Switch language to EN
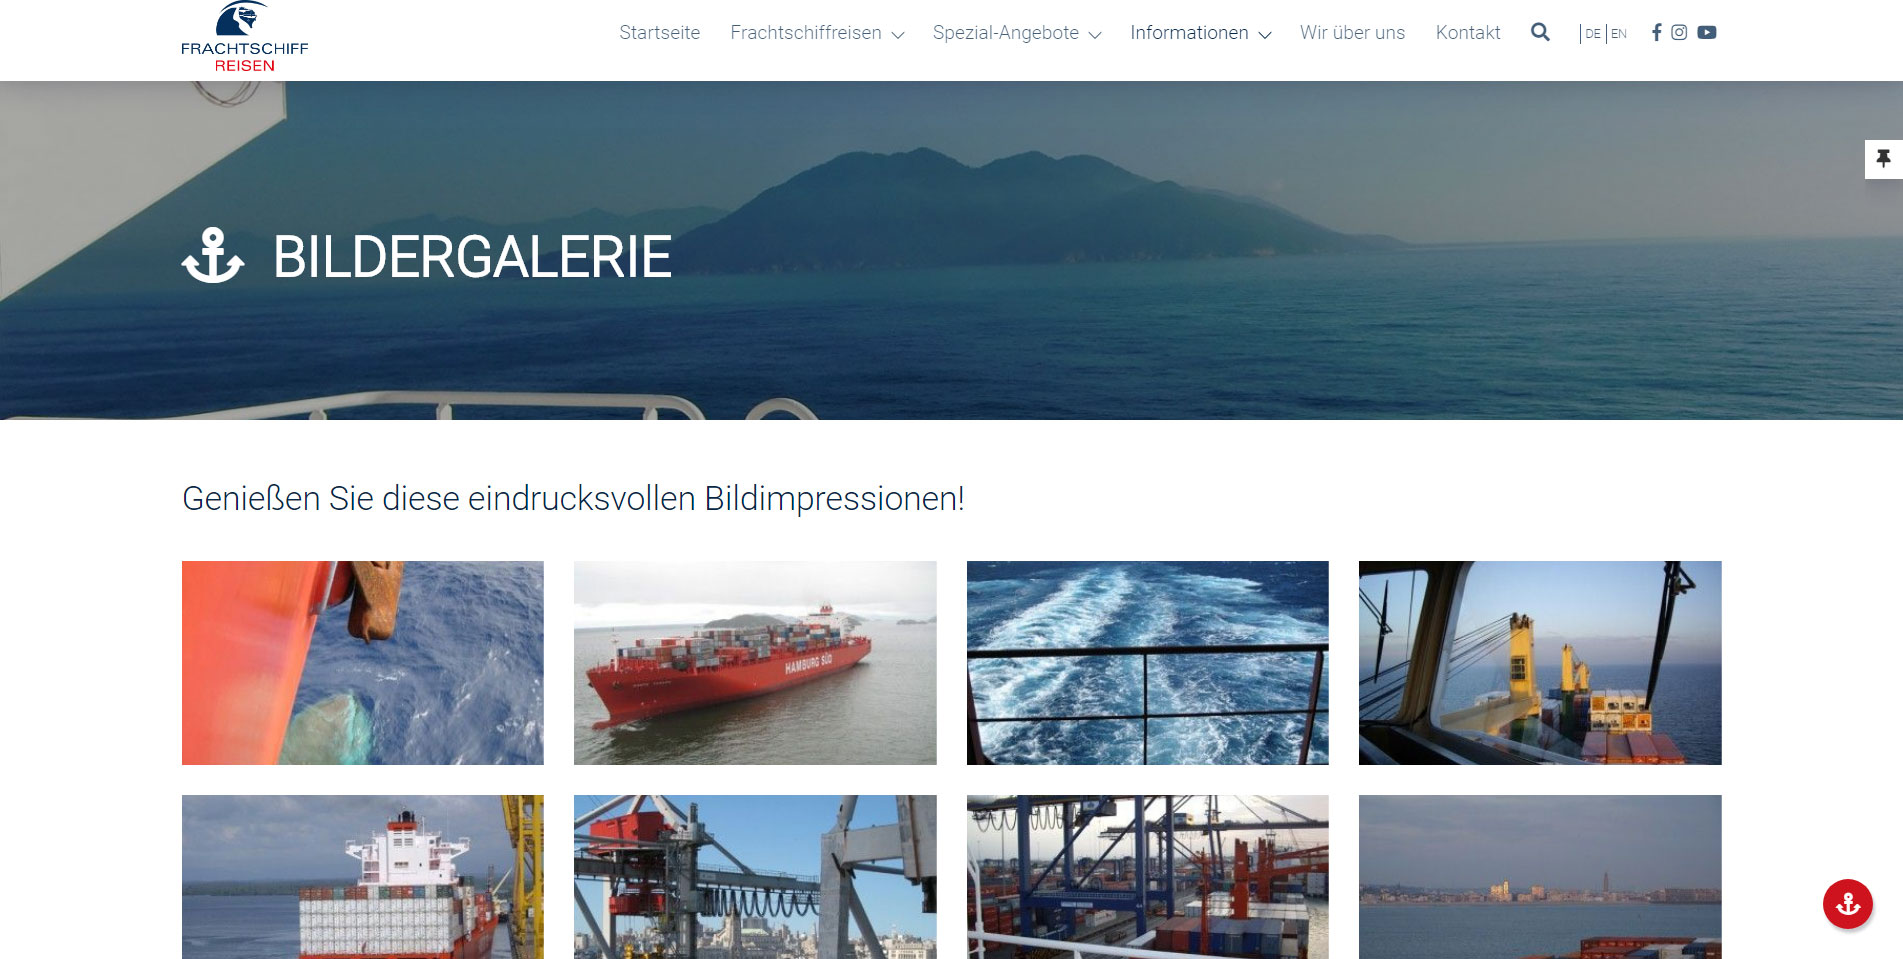This screenshot has width=1903, height=959. pos(1619,33)
